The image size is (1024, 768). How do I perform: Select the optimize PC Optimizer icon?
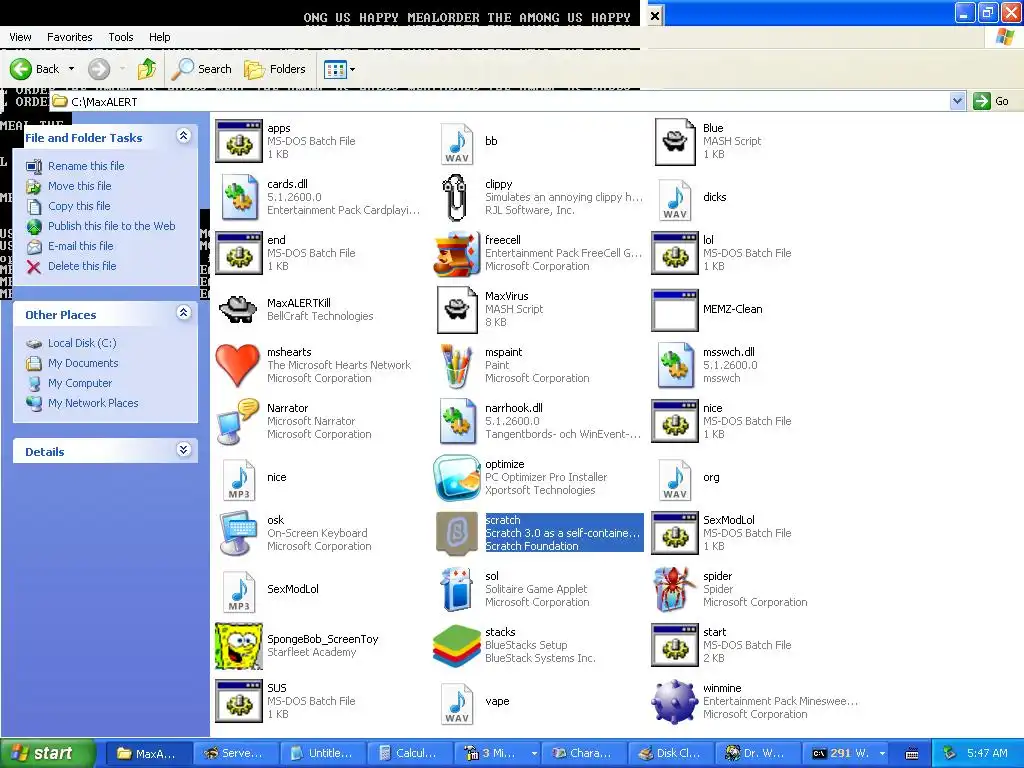click(456, 477)
